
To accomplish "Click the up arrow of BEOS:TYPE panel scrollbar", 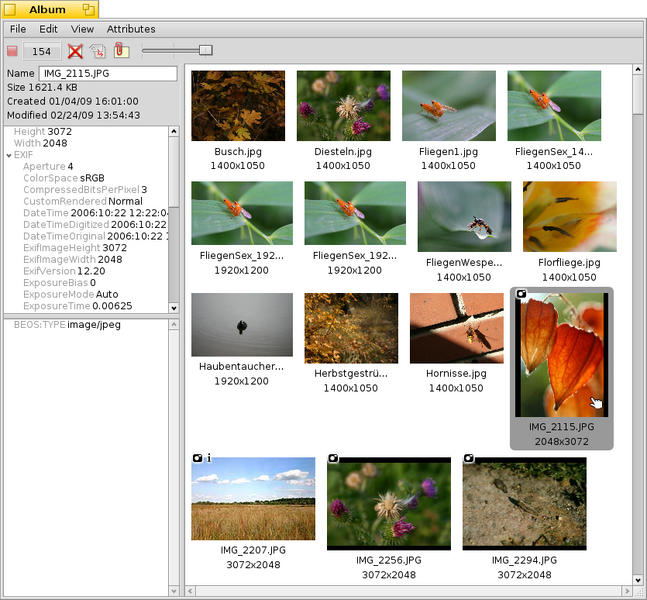I will click(174, 324).
